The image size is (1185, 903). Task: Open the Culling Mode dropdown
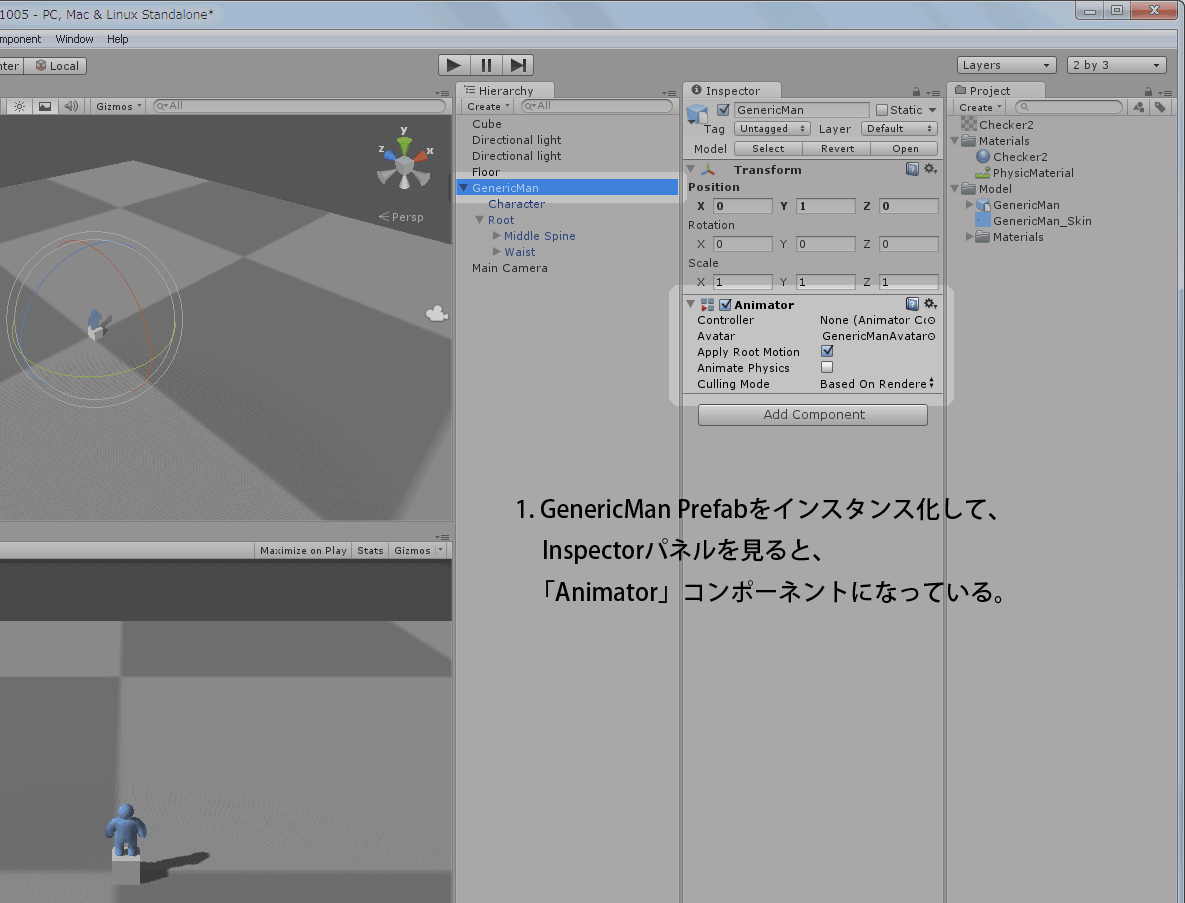[x=877, y=384]
